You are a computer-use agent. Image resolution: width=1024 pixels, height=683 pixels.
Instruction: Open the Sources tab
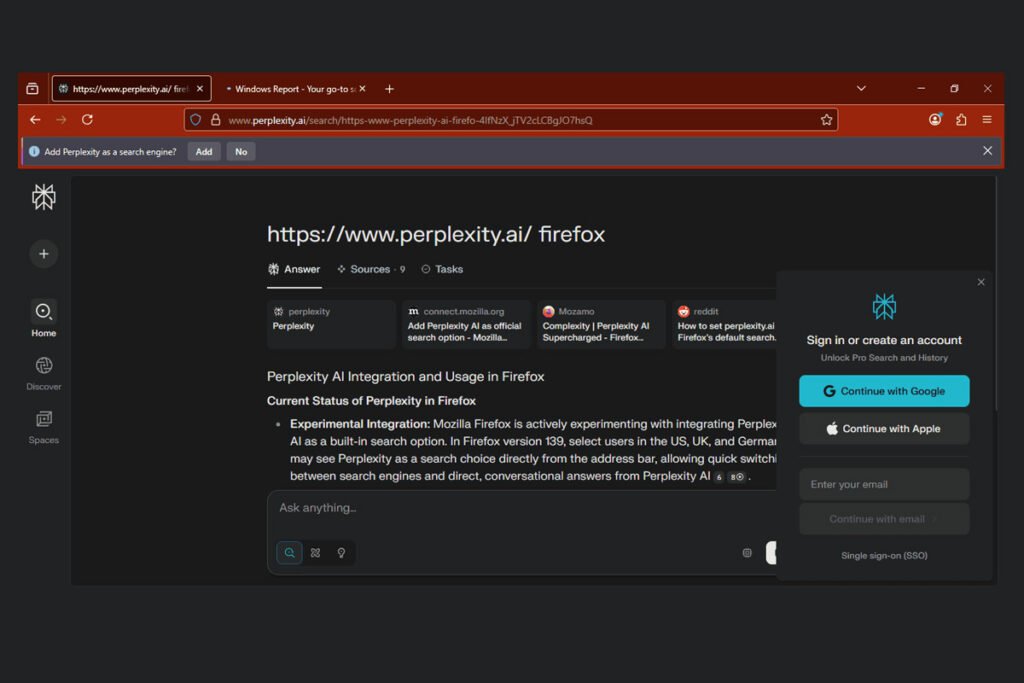[371, 269]
